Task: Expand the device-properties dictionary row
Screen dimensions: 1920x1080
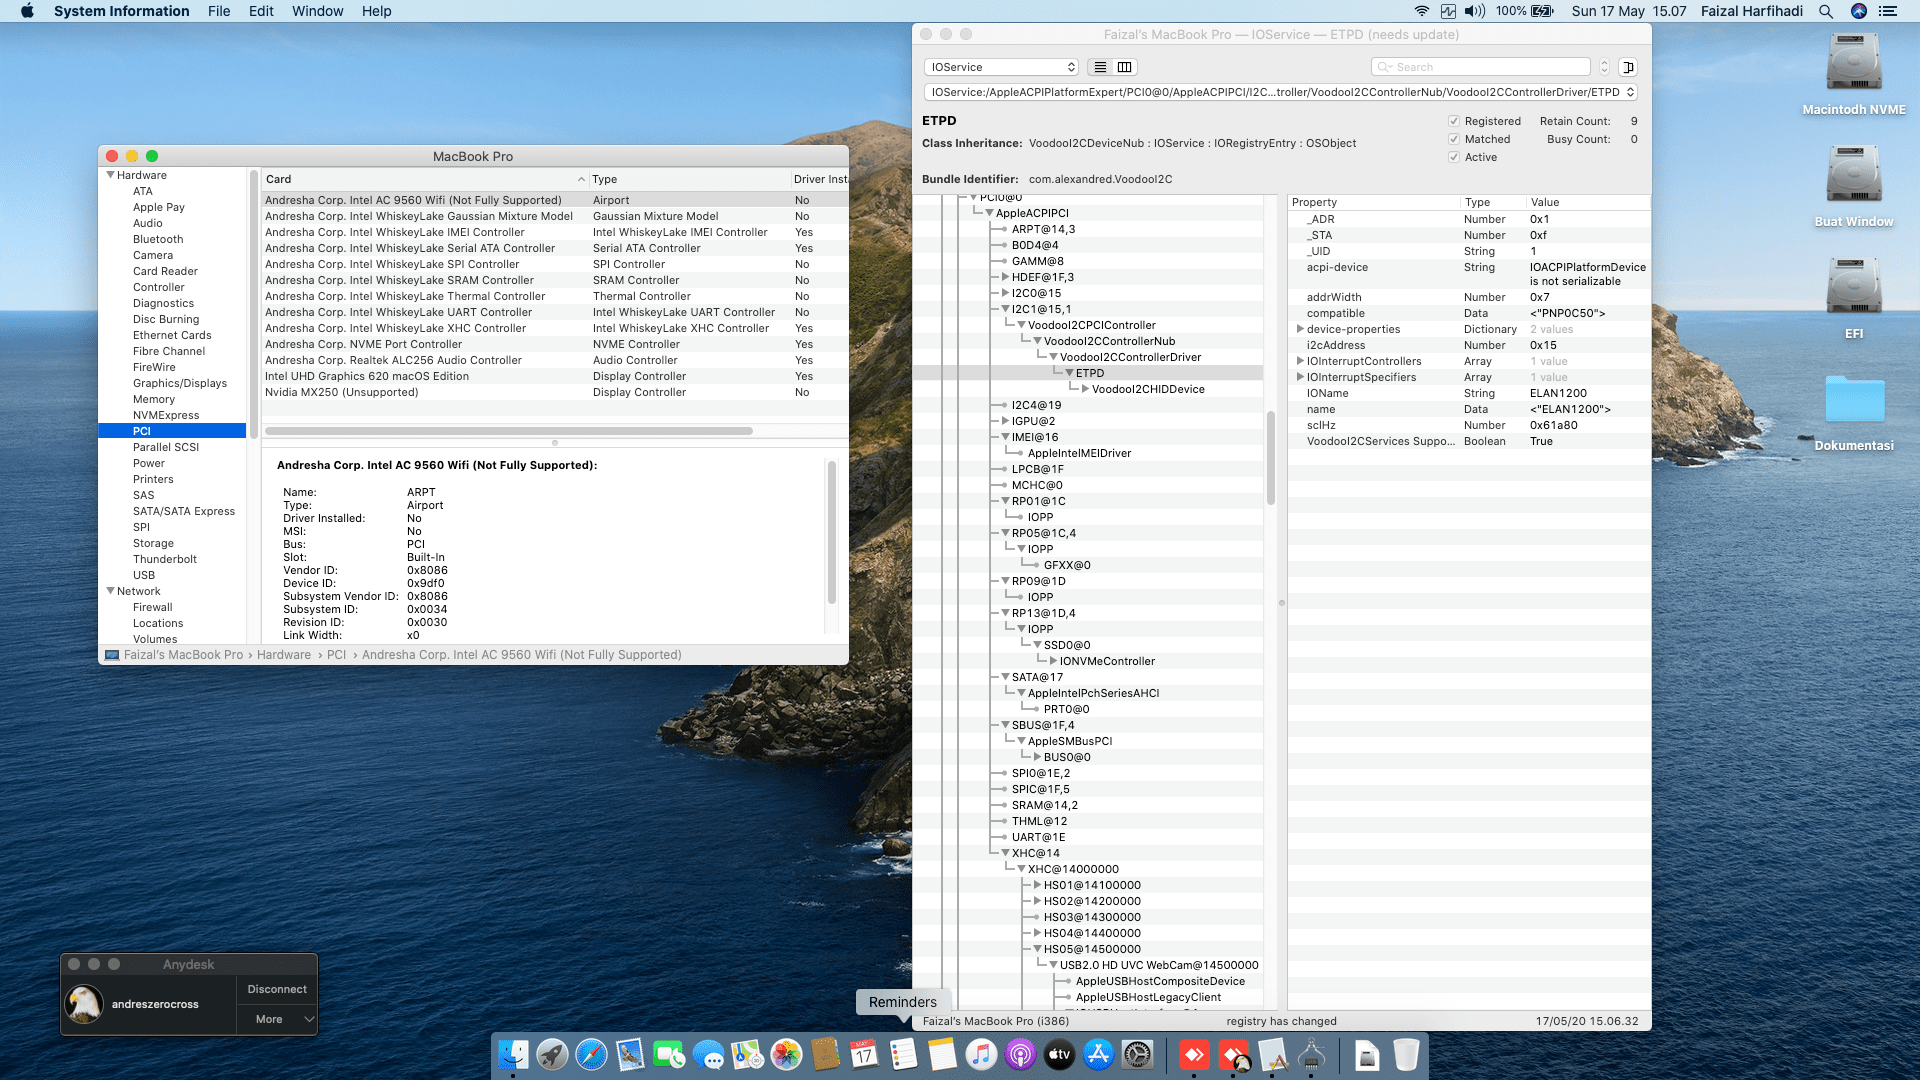Action: pos(1300,329)
